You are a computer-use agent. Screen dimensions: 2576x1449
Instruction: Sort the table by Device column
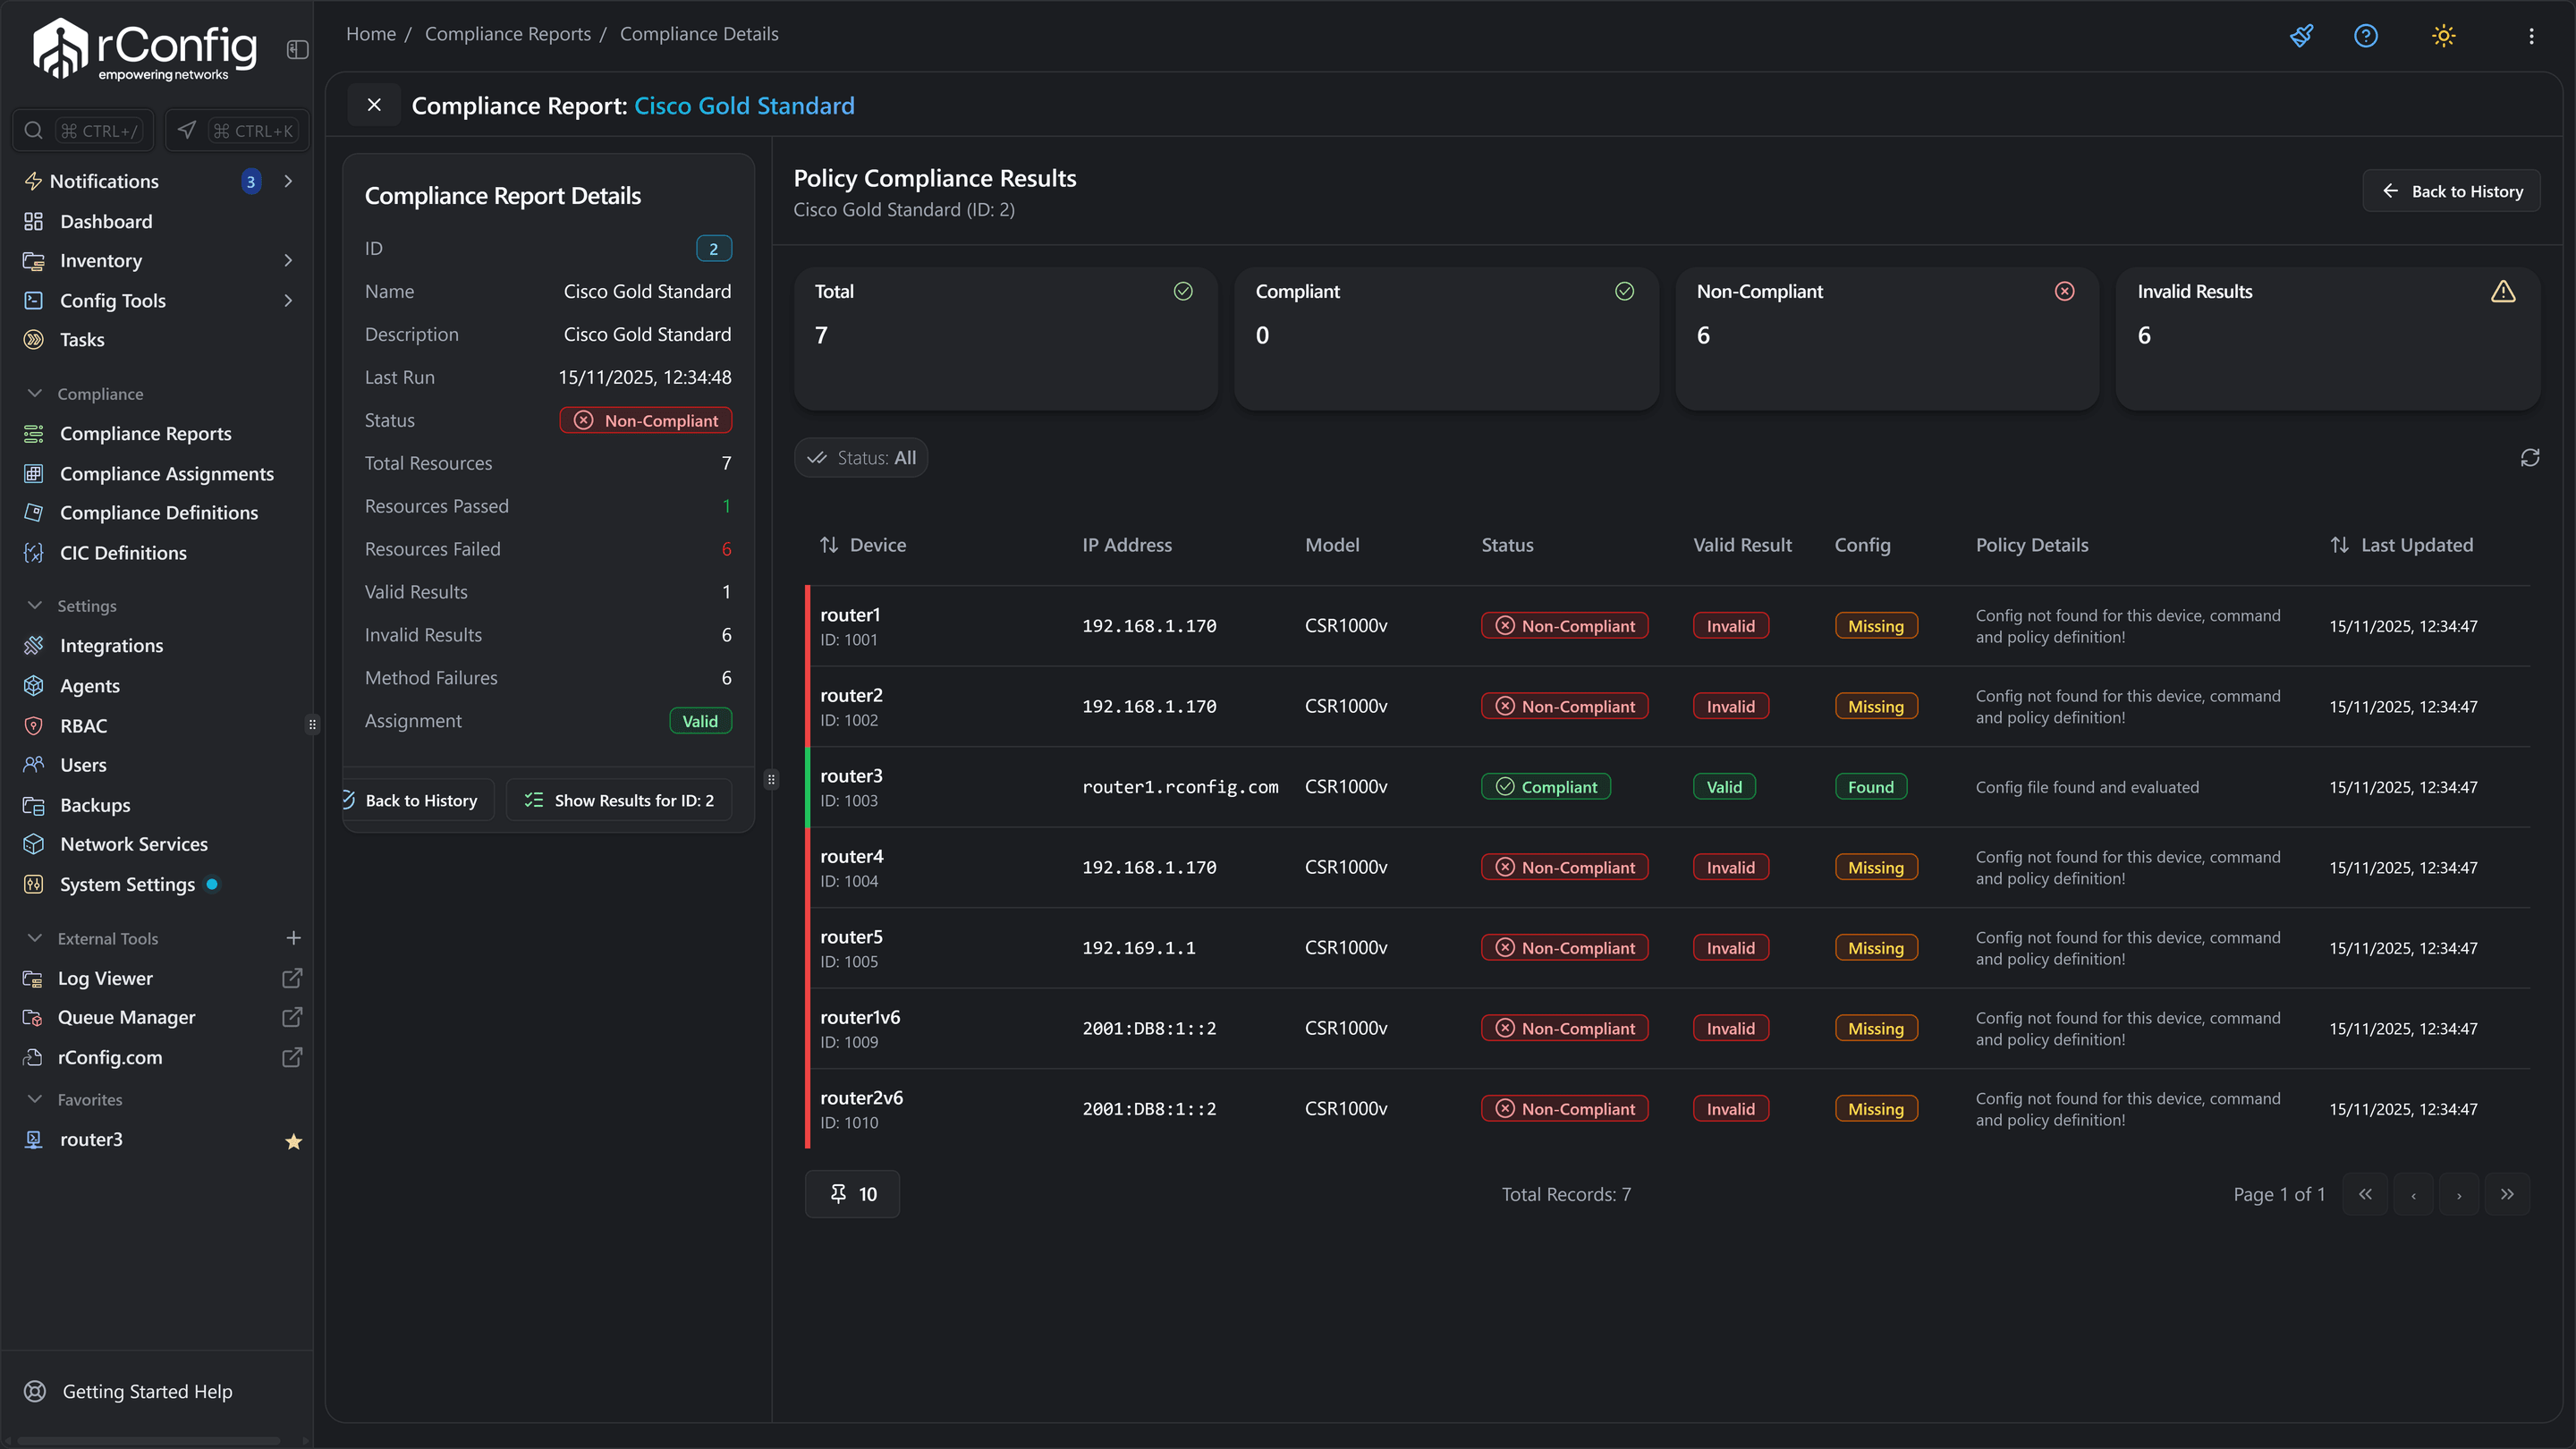863,544
